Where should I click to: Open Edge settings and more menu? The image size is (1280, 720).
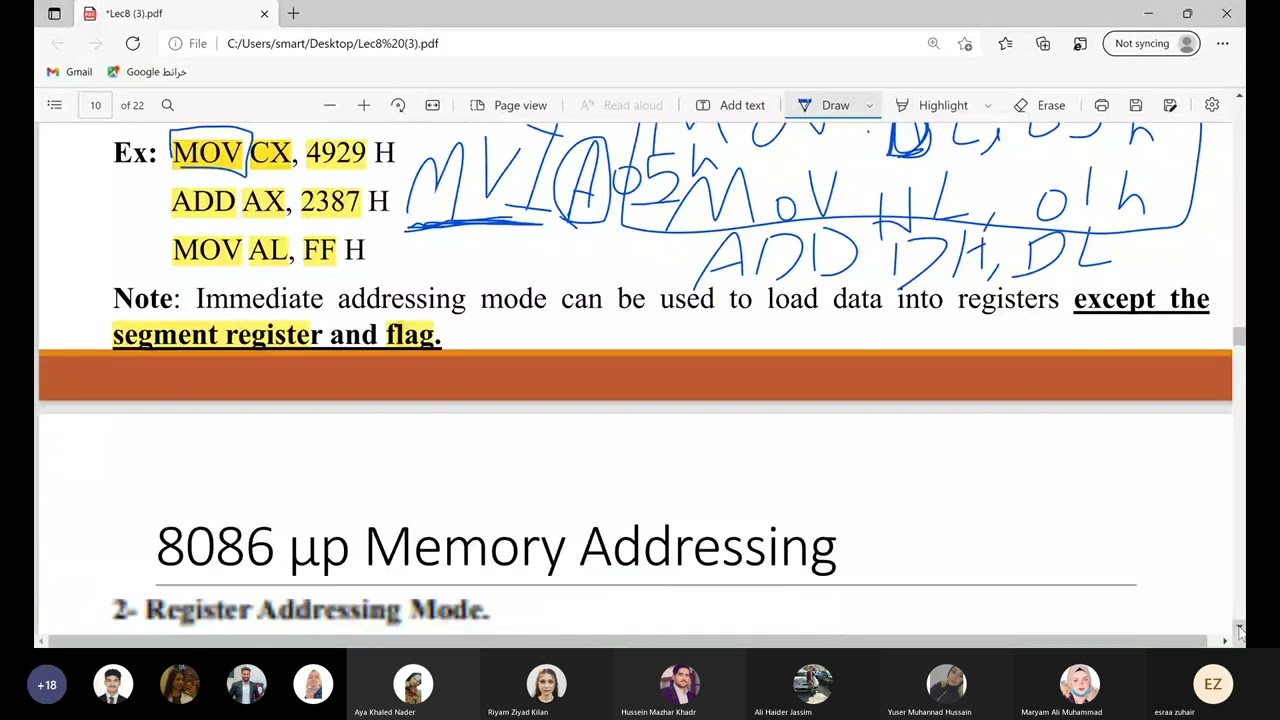point(1222,44)
